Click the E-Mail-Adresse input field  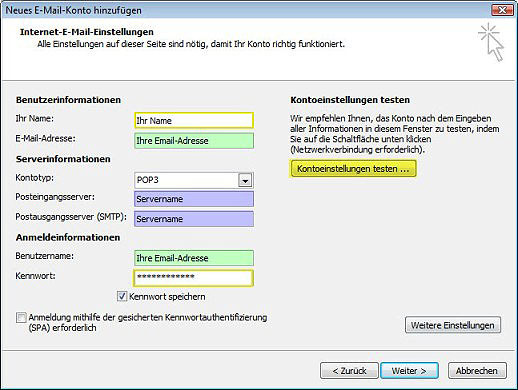pyautogui.click(x=194, y=141)
